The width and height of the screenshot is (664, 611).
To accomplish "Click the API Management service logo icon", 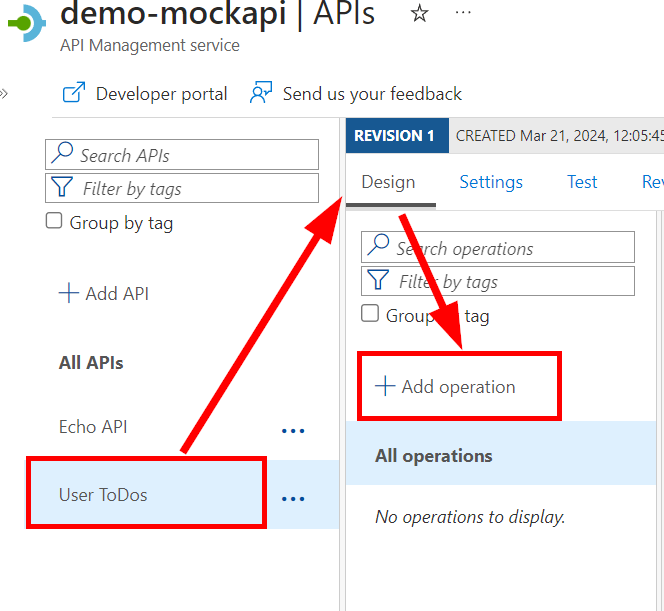I will coord(27,24).
